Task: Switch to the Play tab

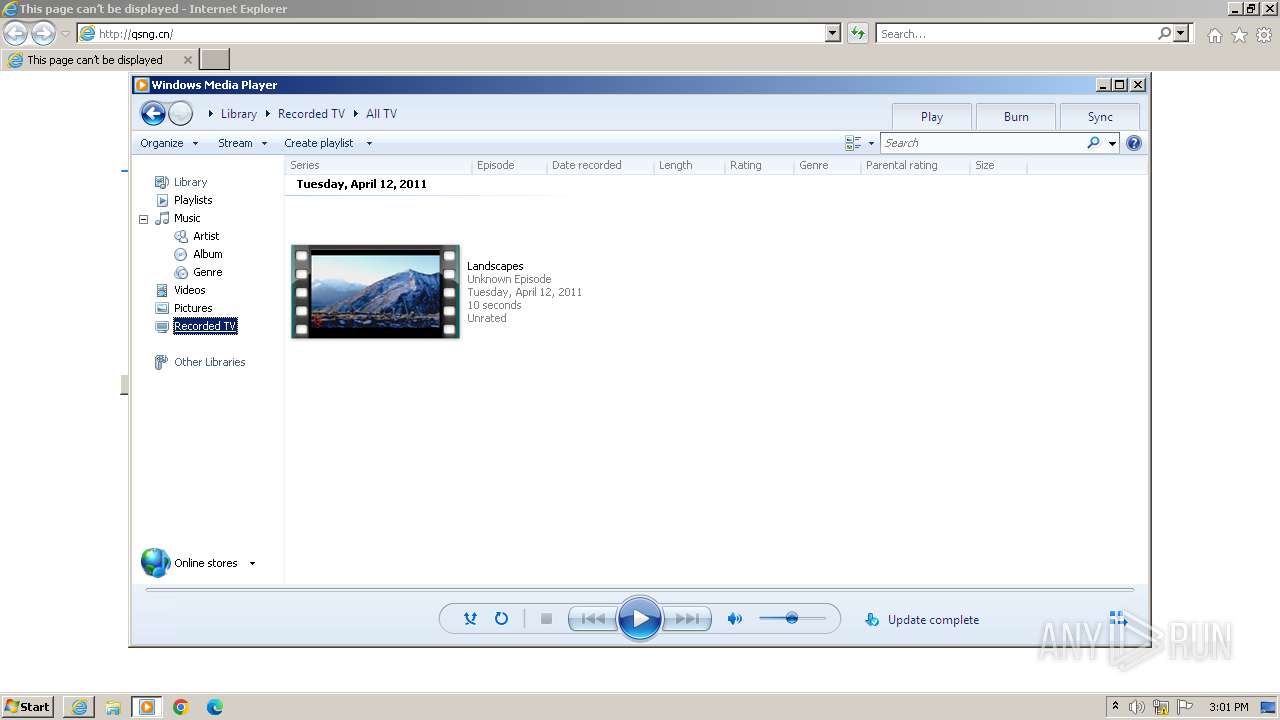Action: coord(932,116)
